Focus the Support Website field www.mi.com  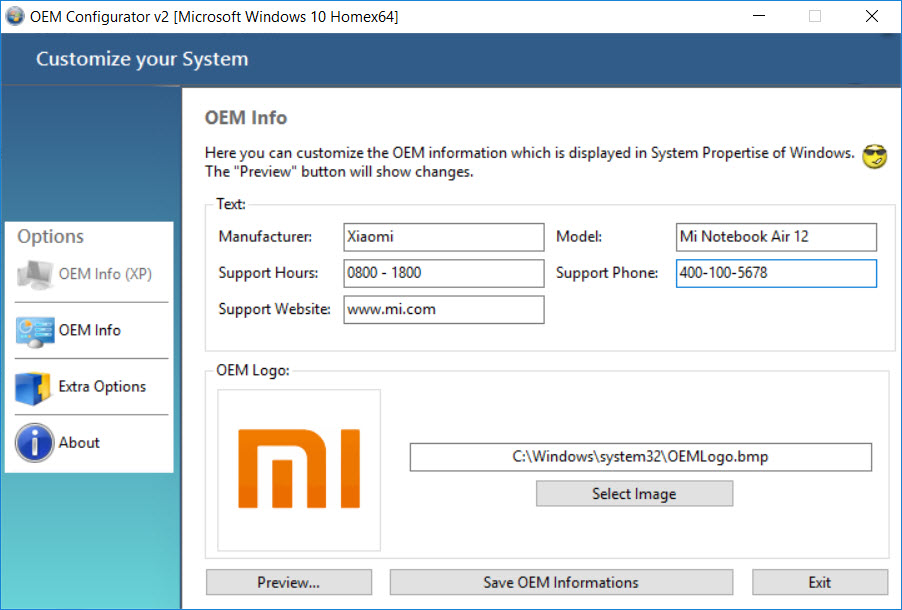point(444,310)
